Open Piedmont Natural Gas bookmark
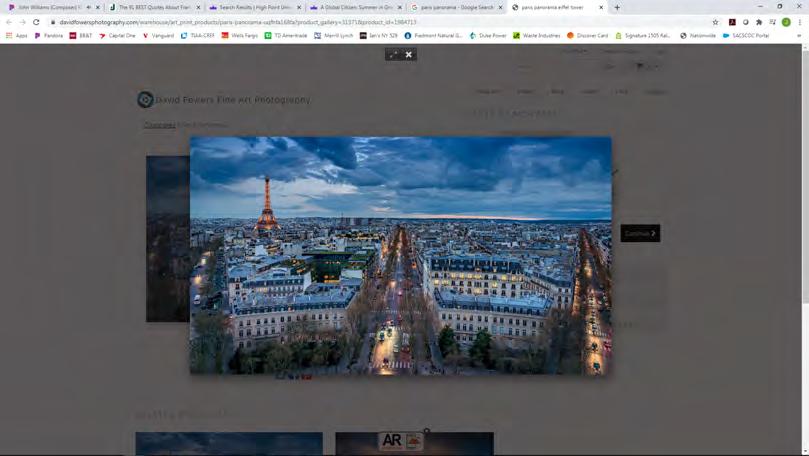 tap(433, 36)
